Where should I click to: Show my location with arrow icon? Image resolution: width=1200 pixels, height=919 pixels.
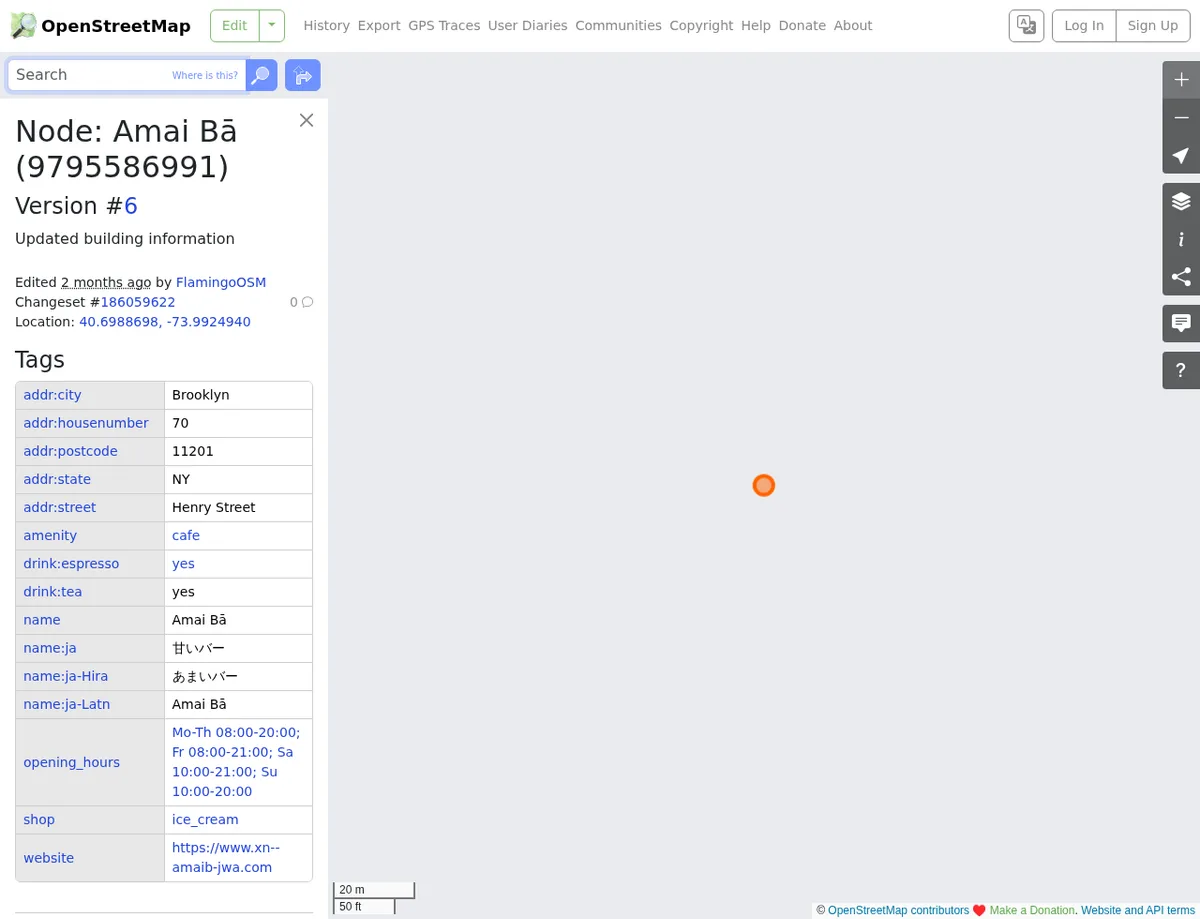point(1181,156)
